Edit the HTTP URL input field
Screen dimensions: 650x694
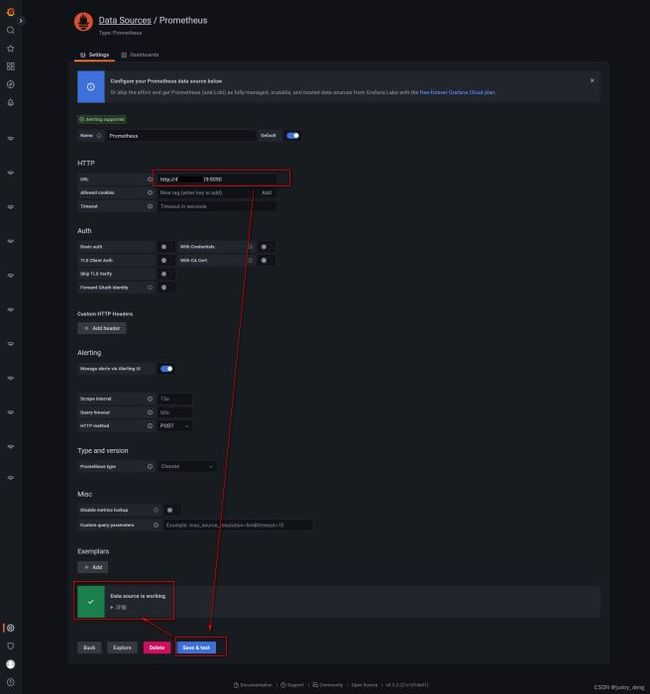tap(217, 179)
